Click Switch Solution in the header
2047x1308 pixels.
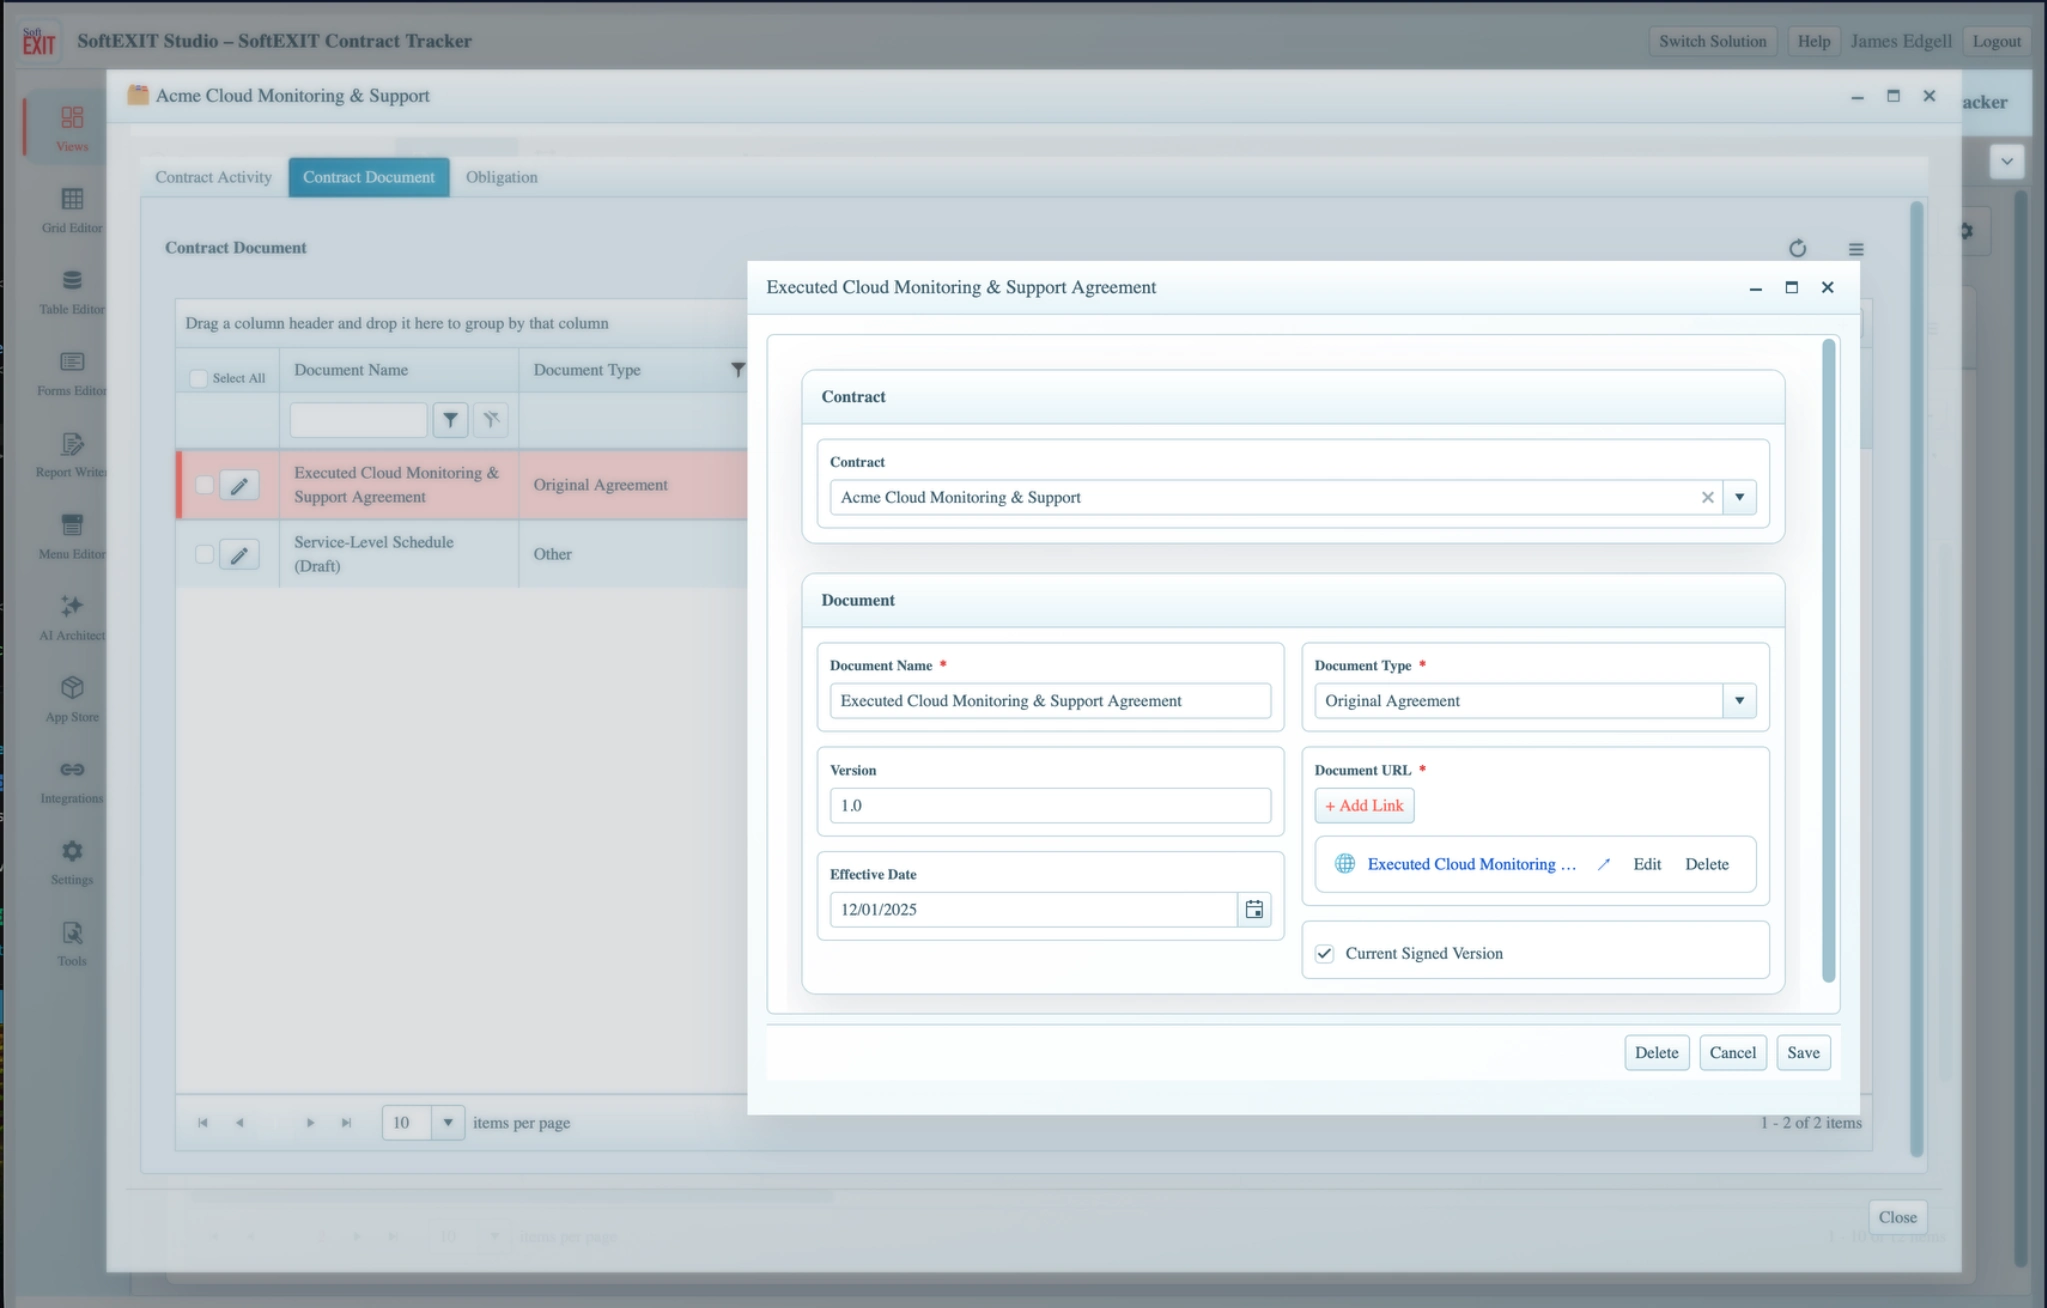(1712, 41)
